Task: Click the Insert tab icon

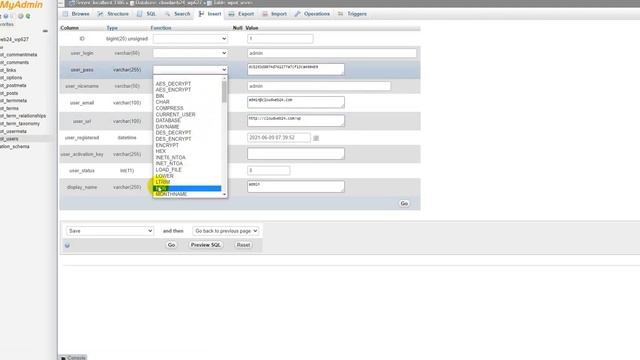Action: click(201, 14)
